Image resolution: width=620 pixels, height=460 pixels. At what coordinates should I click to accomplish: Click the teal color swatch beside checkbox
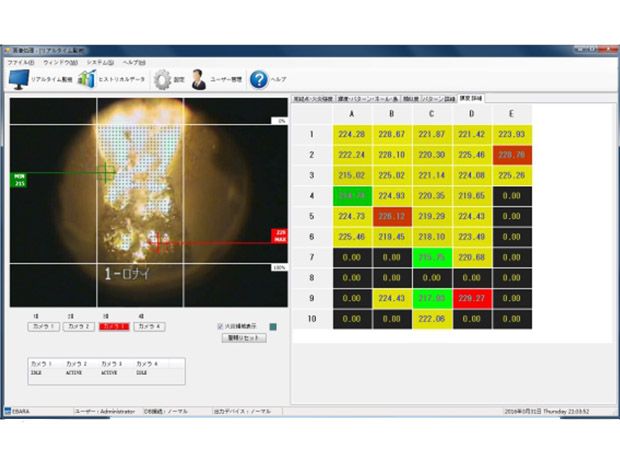pyautogui.click(x=272, y=326)
